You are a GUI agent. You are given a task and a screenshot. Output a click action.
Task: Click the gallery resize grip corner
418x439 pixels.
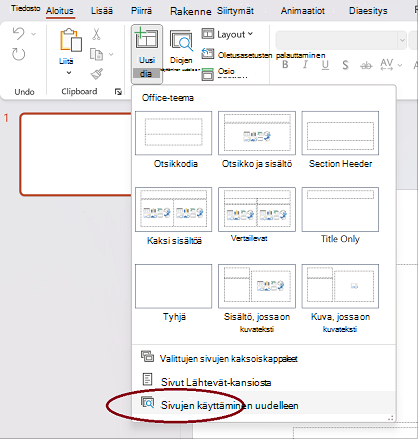(391, 417)
